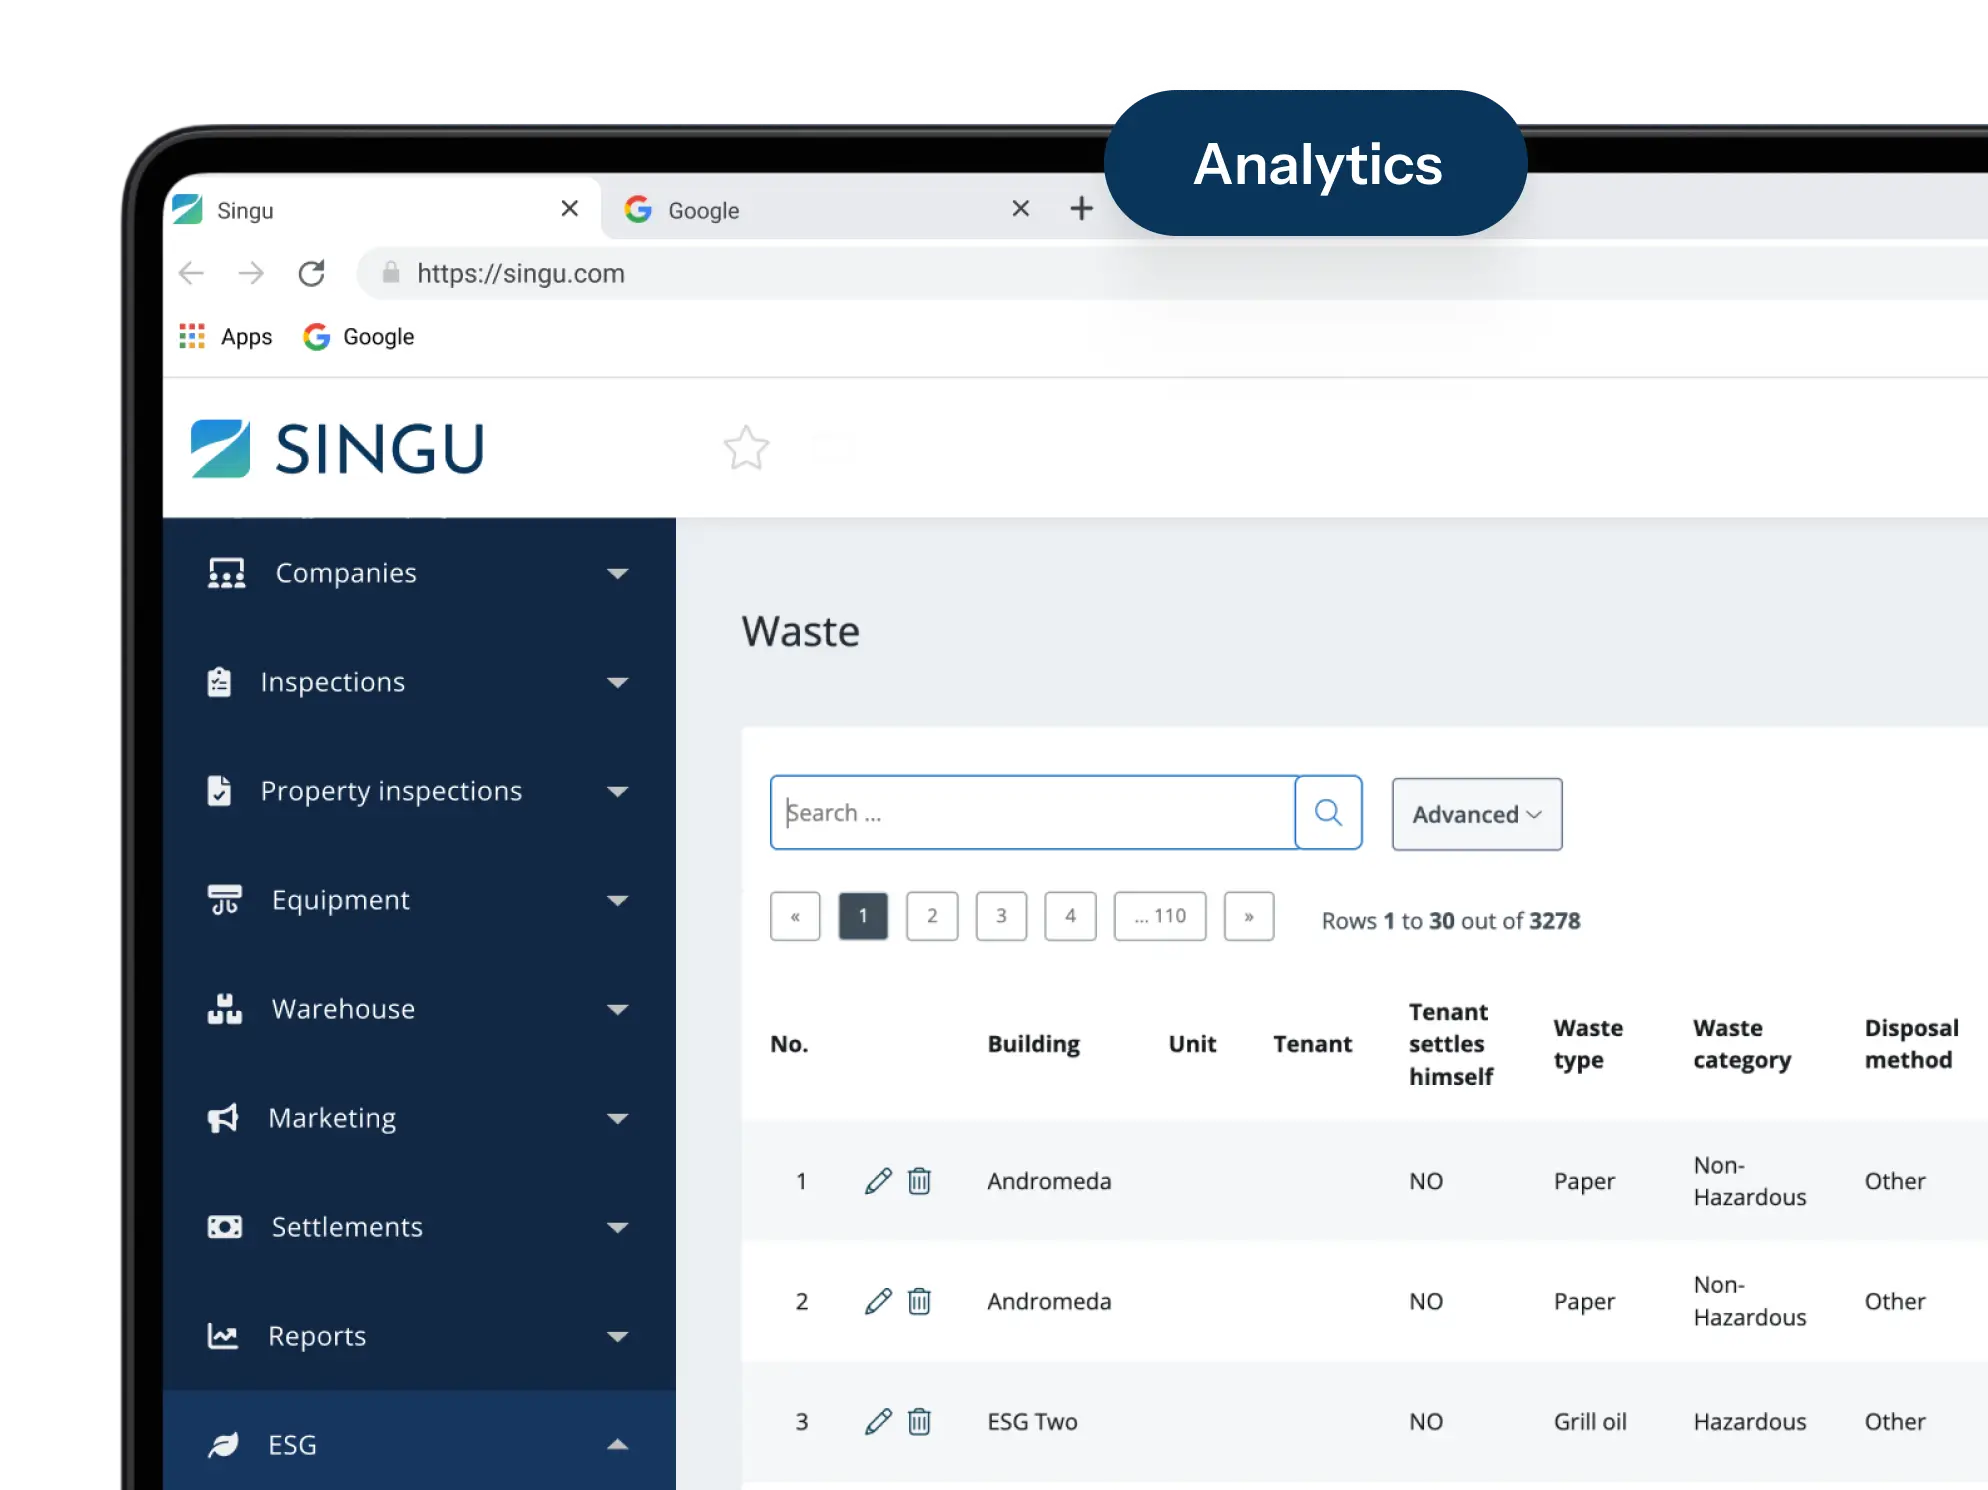This screenshot has height=1490, width=1988.
Task: Click the Unit column header
Action: pyautogui.click(x=1192, y=1044)
